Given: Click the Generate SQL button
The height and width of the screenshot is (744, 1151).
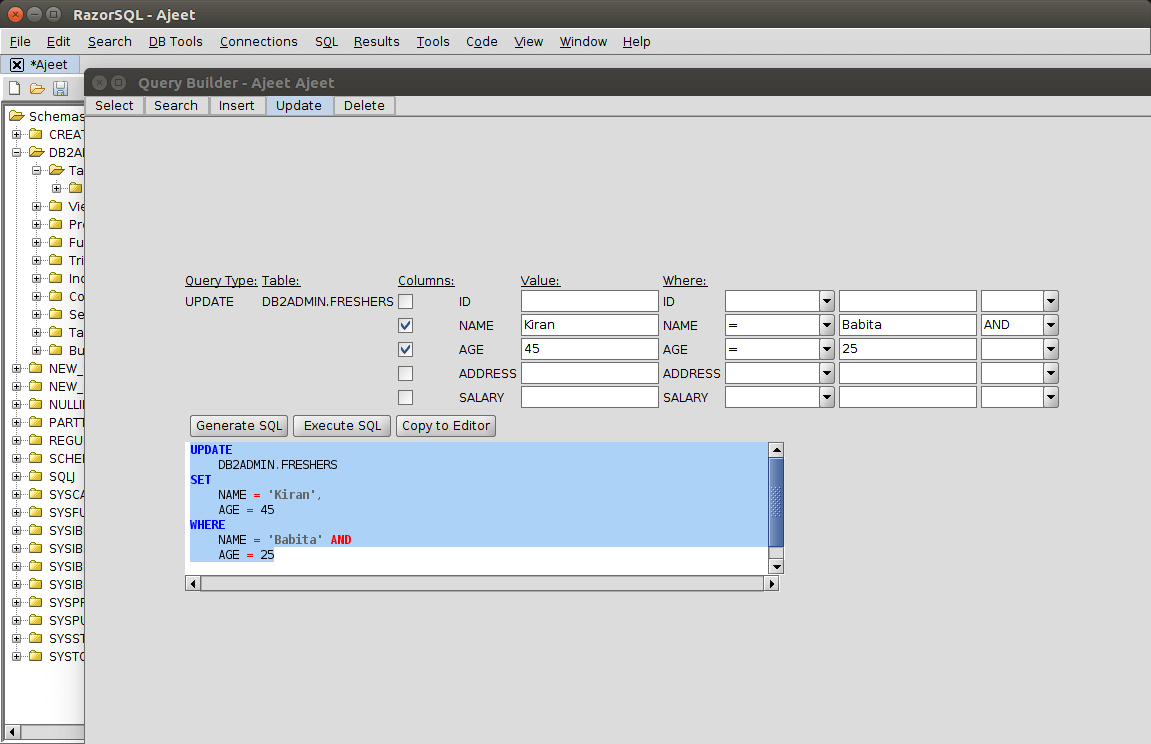Looking at the screenshot, I should click(239, 426).
